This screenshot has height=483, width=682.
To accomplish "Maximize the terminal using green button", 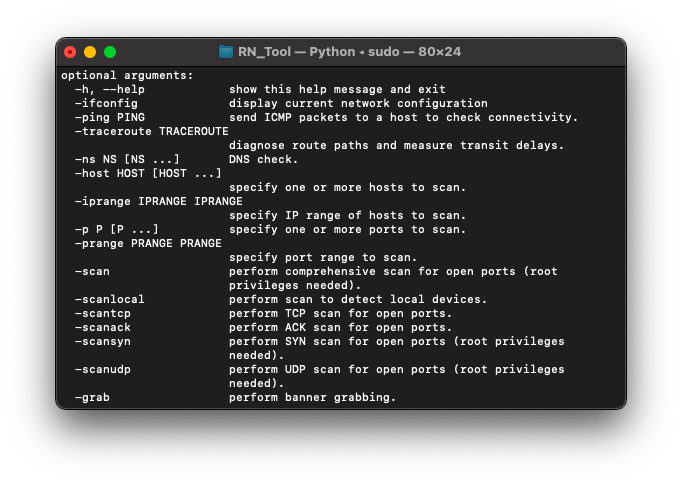I will tap(110, 52).
